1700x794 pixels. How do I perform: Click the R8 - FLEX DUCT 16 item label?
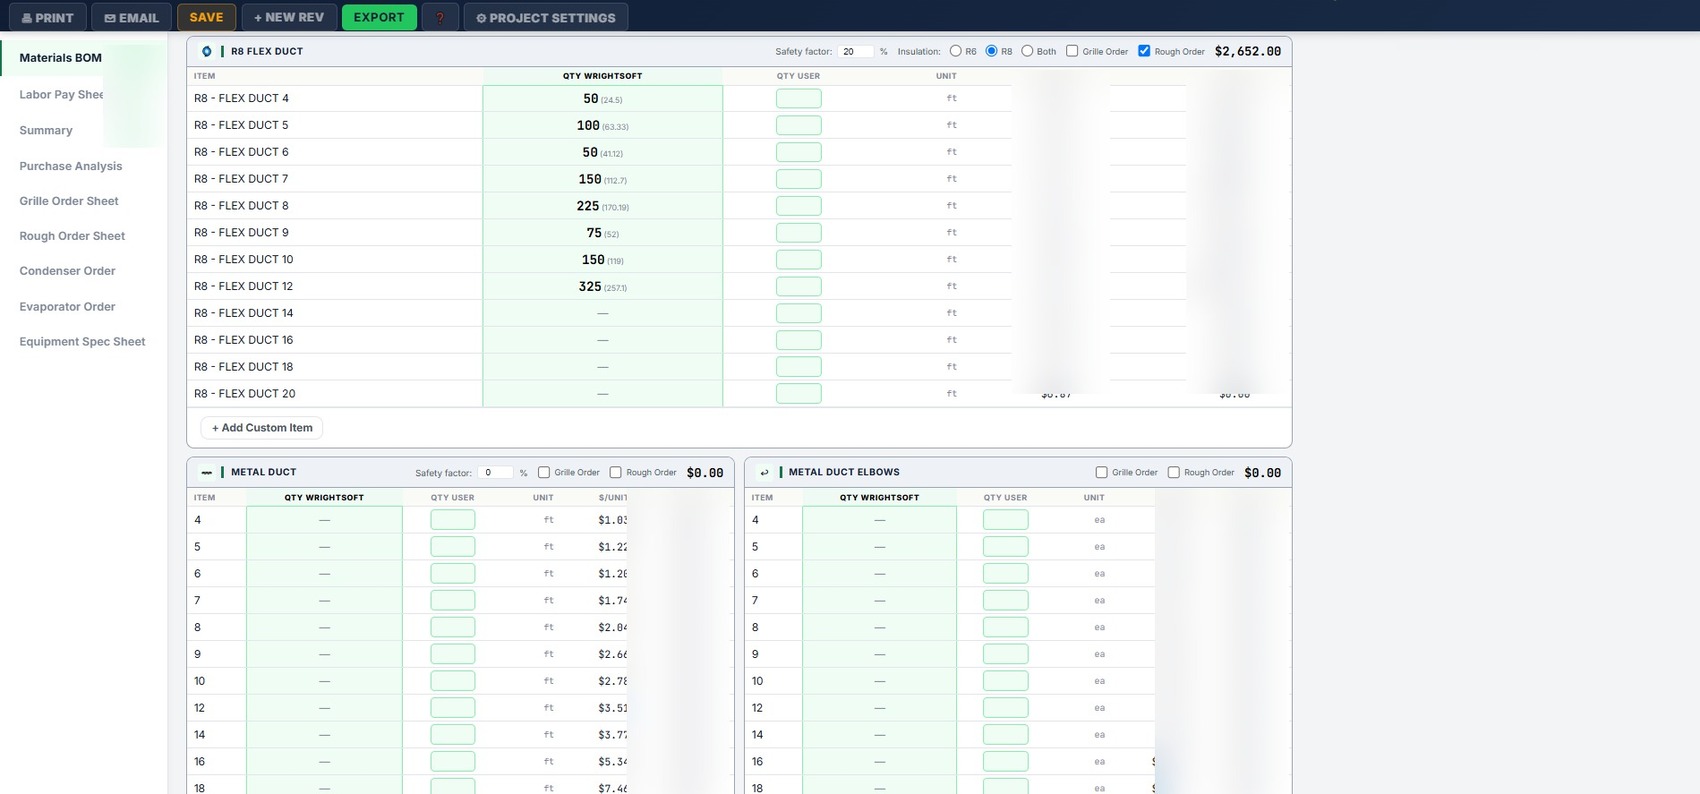244,340
